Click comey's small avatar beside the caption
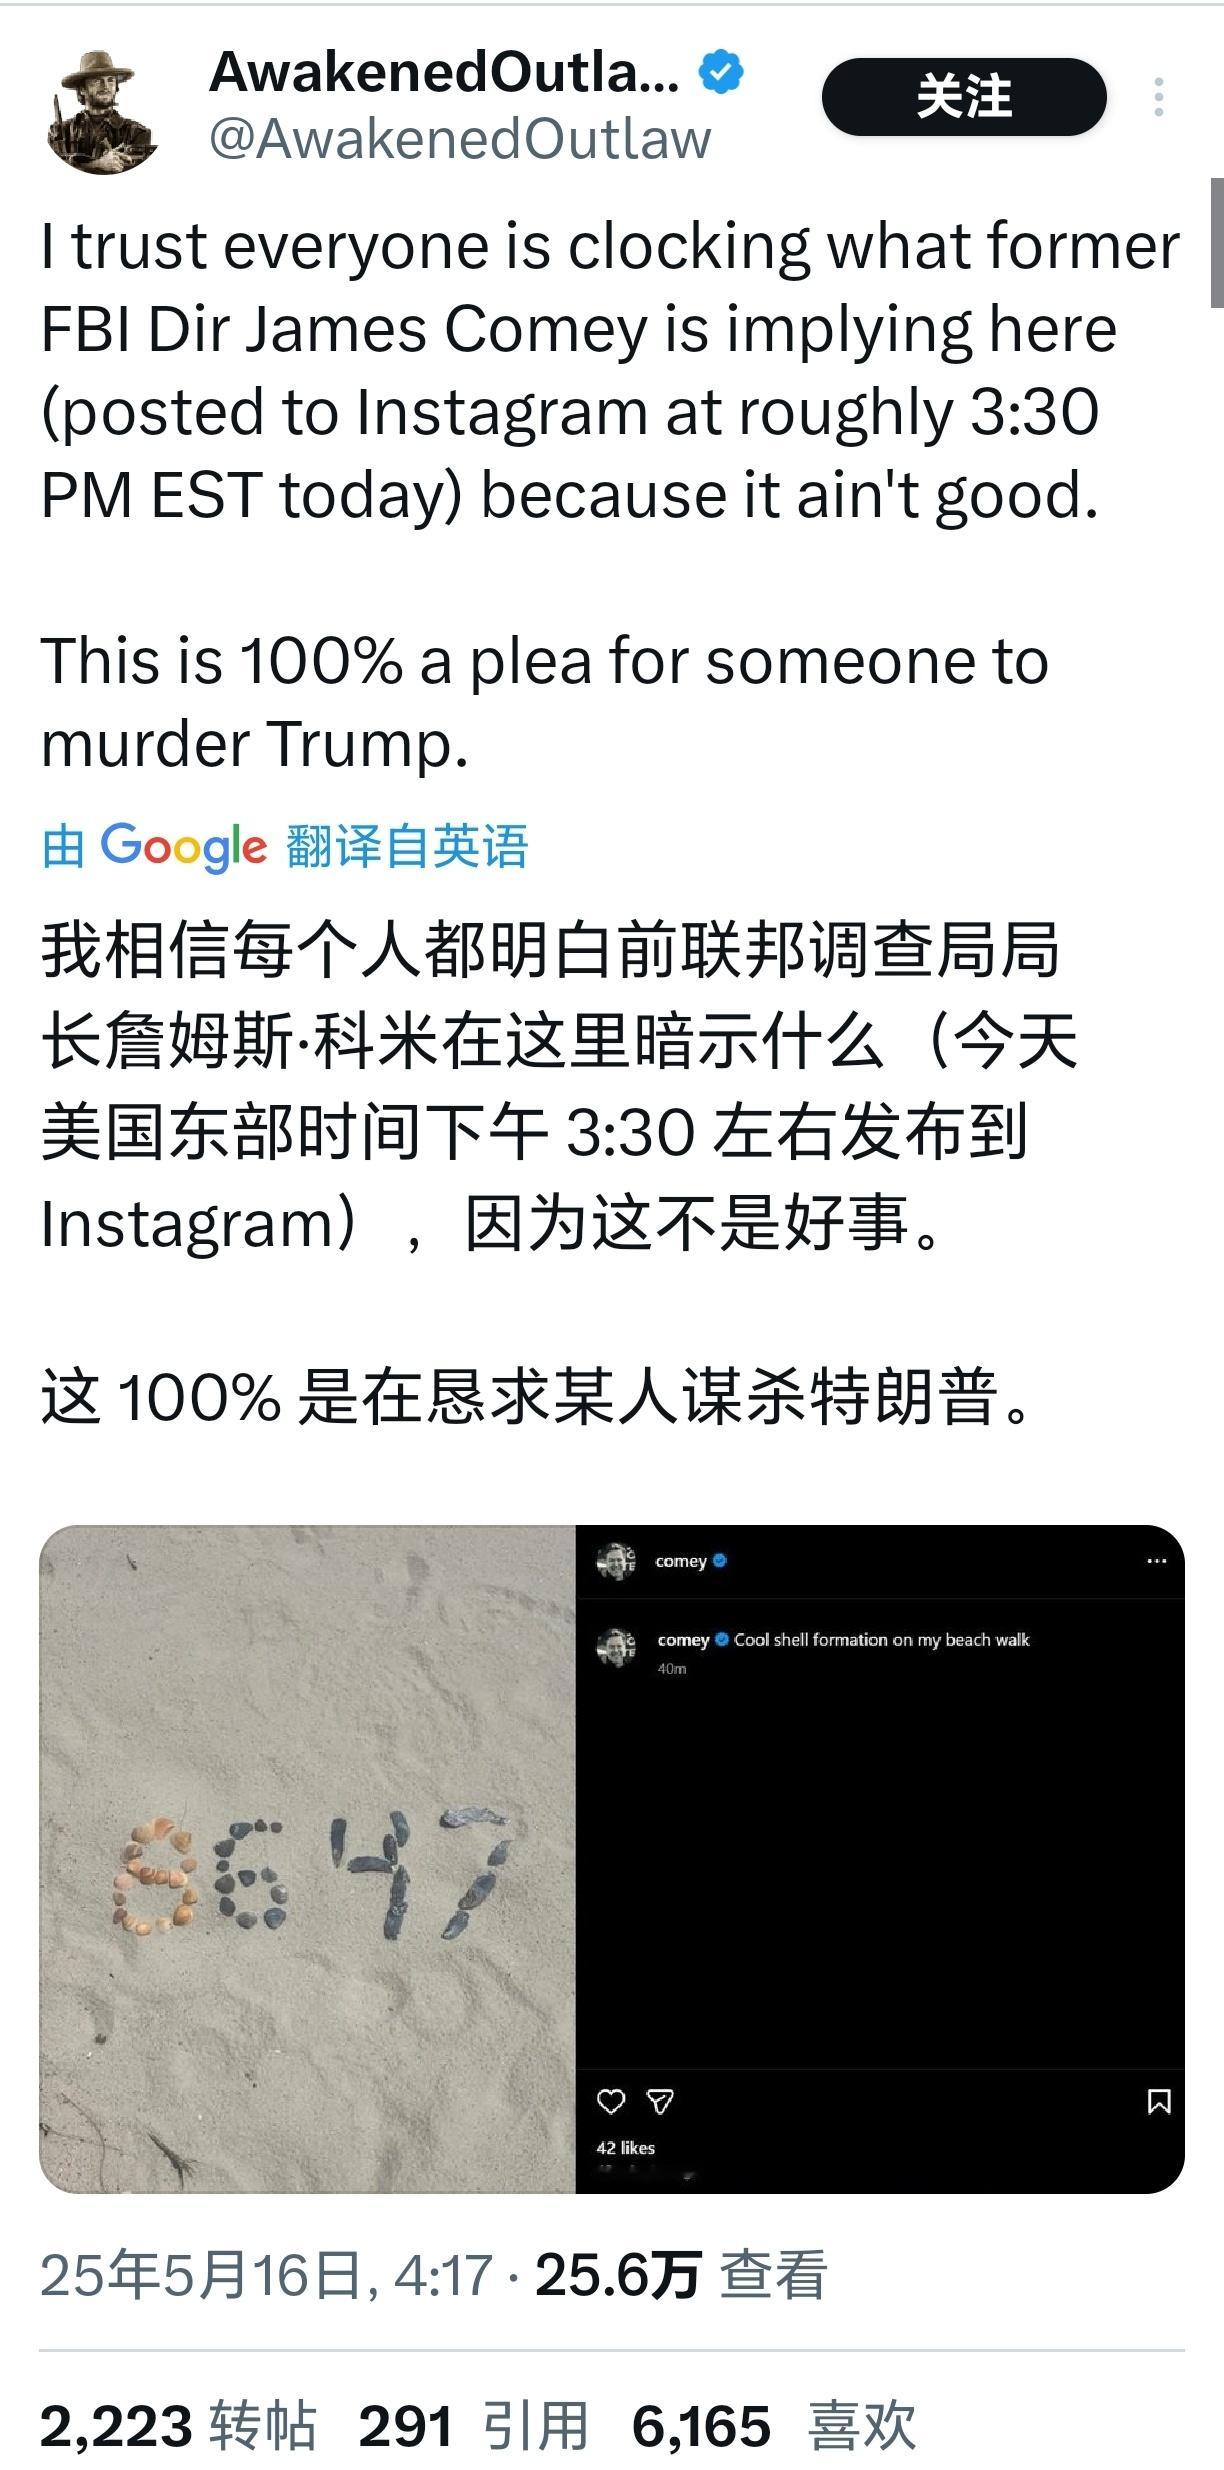The width and height of the screenshot is (1224, 2470). (x=616, y=1647)
